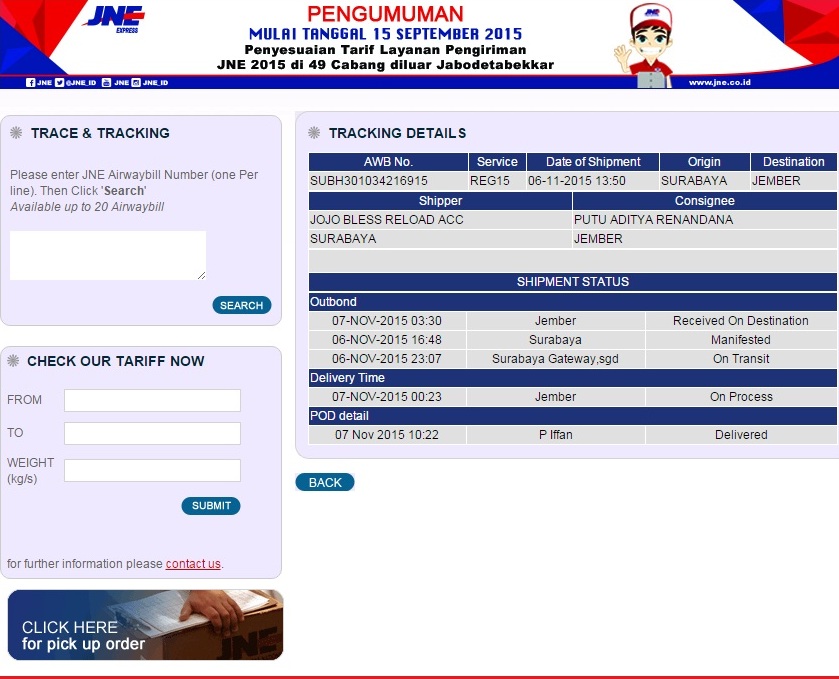Image resolution: width=839 pixels, height=679 pixels.
Task: Click receiver name P Iffan
Action: [x=555, y=434]
